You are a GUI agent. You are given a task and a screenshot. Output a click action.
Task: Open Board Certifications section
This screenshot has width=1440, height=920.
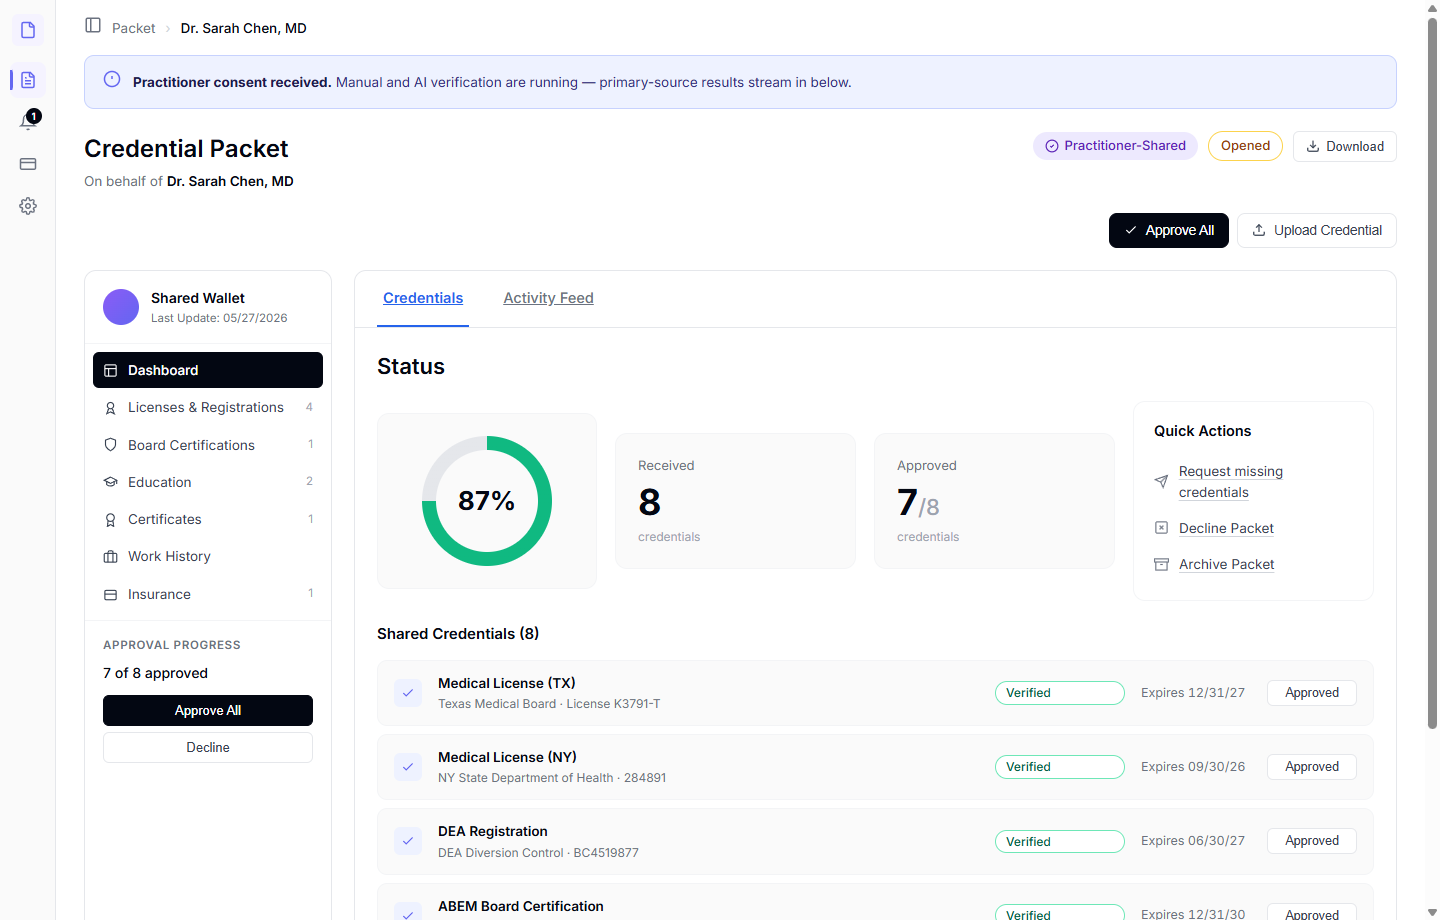[208, 445]
